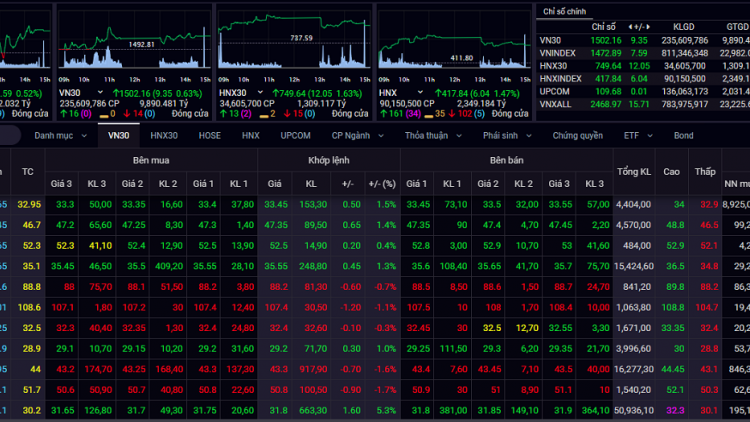Select the Chỉ số chính panel tab
The image size is (750, 422).
(x=562, y=11)
